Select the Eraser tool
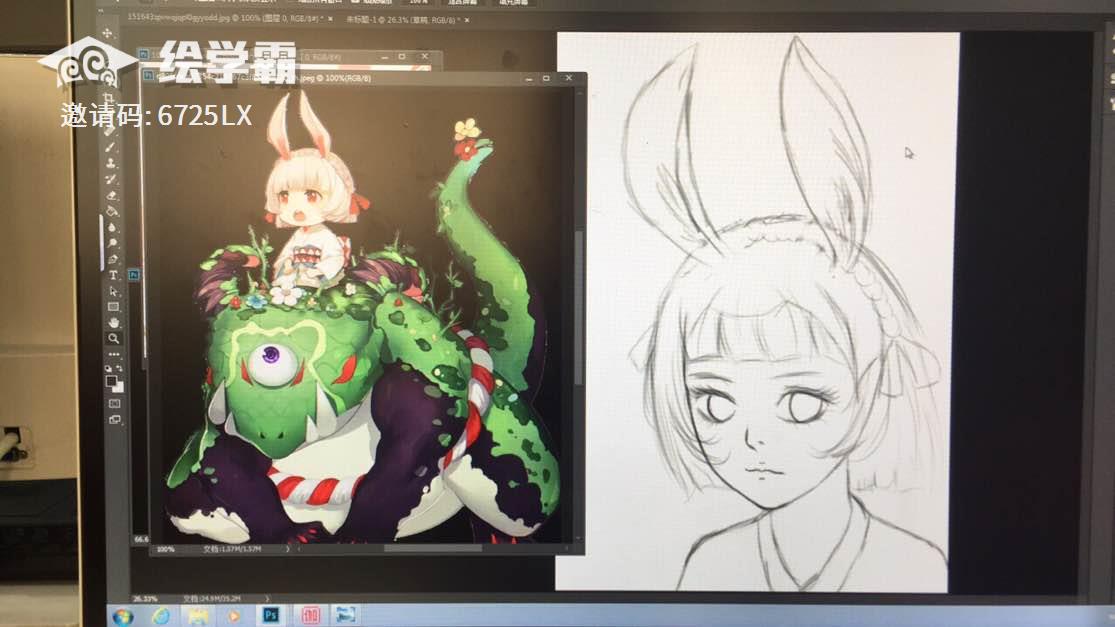1115x627 pixels. point(111,195)
